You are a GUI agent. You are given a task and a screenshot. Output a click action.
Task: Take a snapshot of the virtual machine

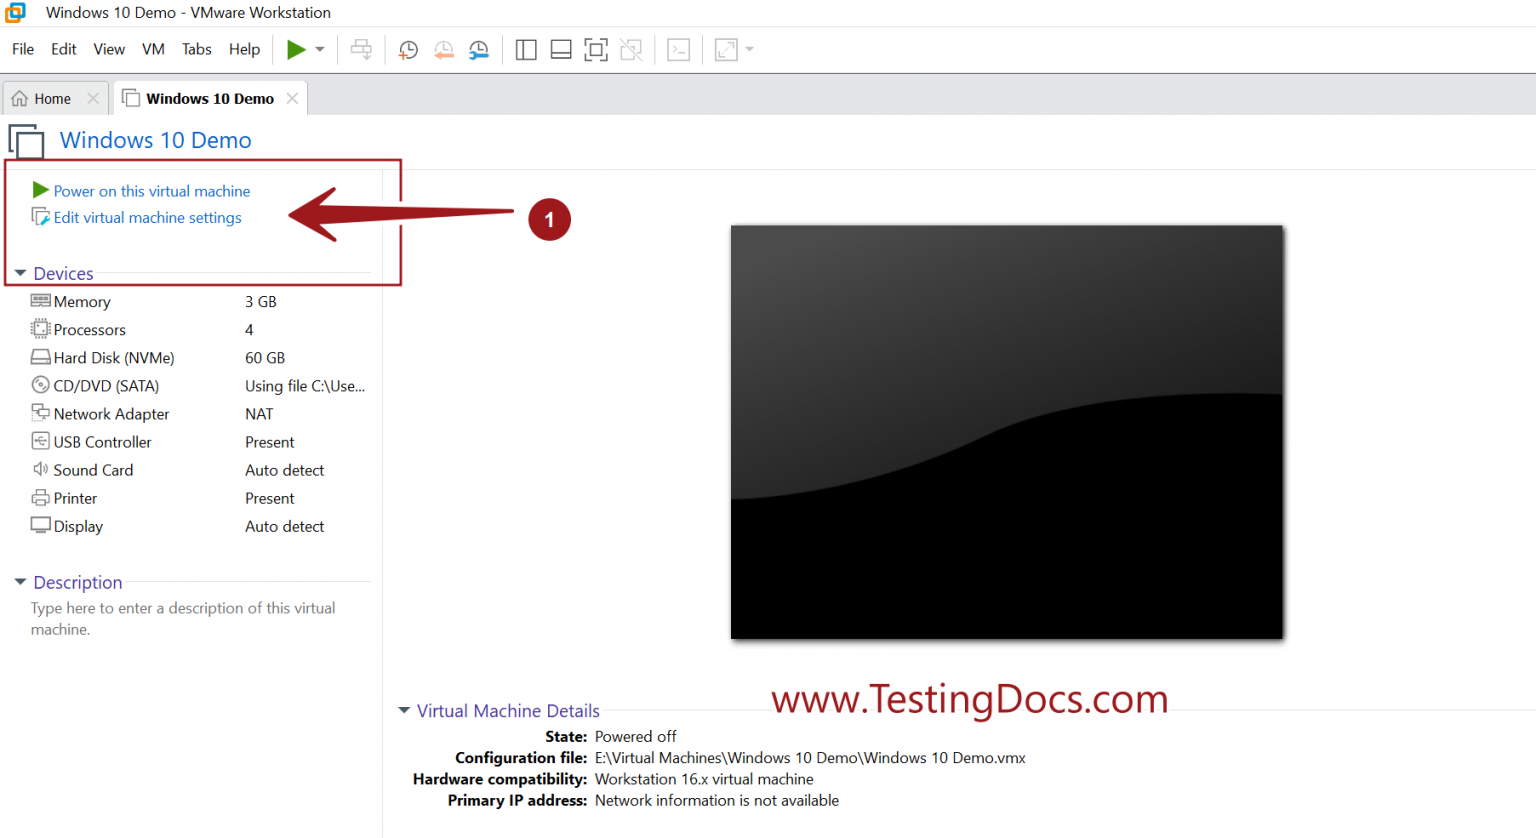tap(407, 49)
